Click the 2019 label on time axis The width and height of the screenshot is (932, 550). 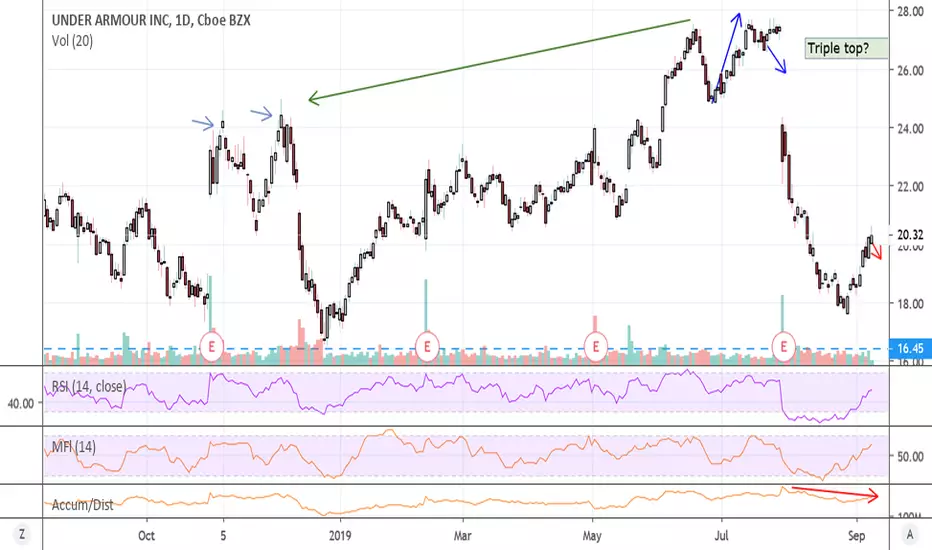point(339,535)
